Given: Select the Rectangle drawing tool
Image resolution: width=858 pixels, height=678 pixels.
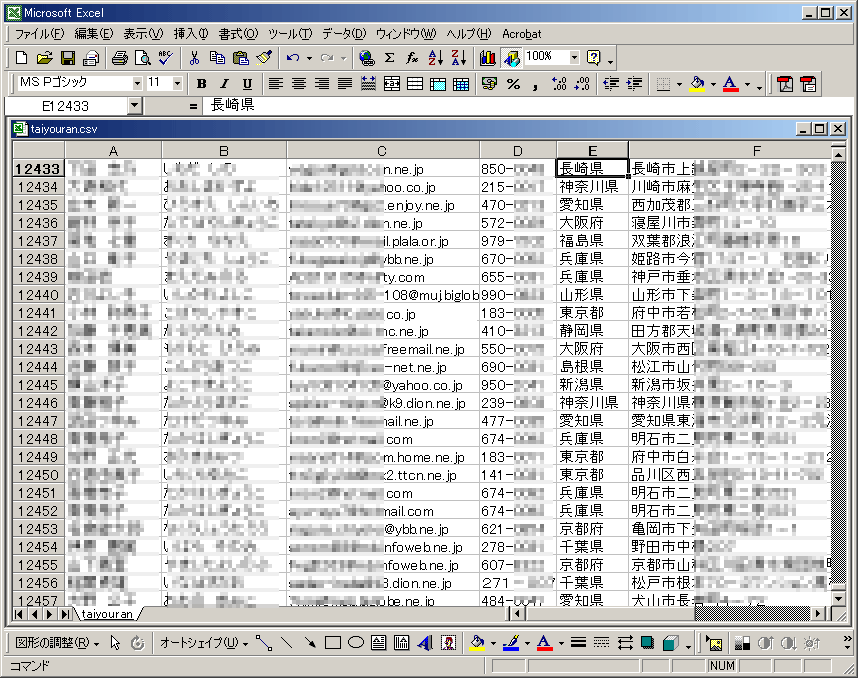Looking at the screenshot, I should [x=333, y=642].
